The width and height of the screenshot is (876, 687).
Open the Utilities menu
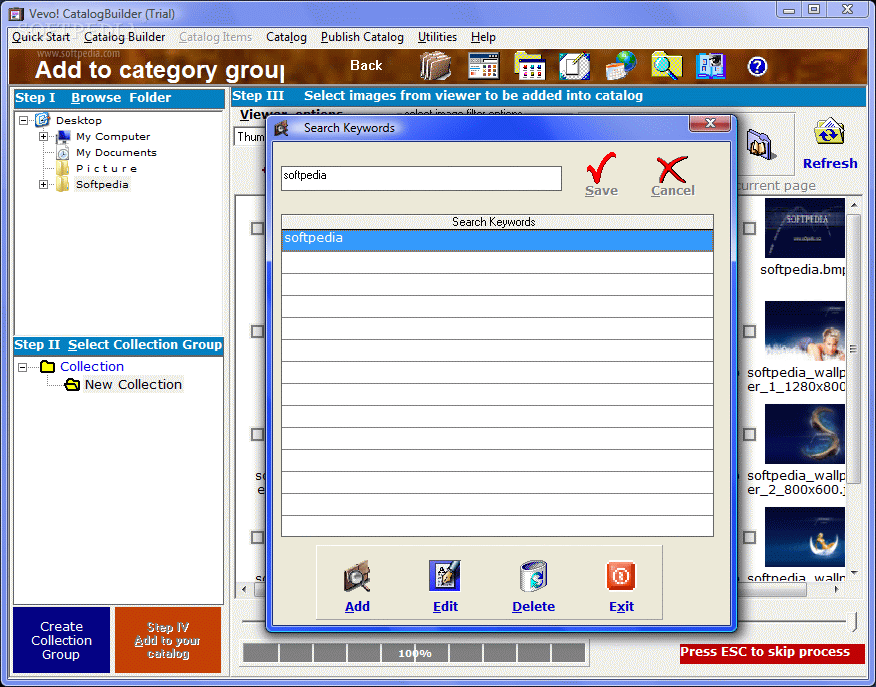437,37
